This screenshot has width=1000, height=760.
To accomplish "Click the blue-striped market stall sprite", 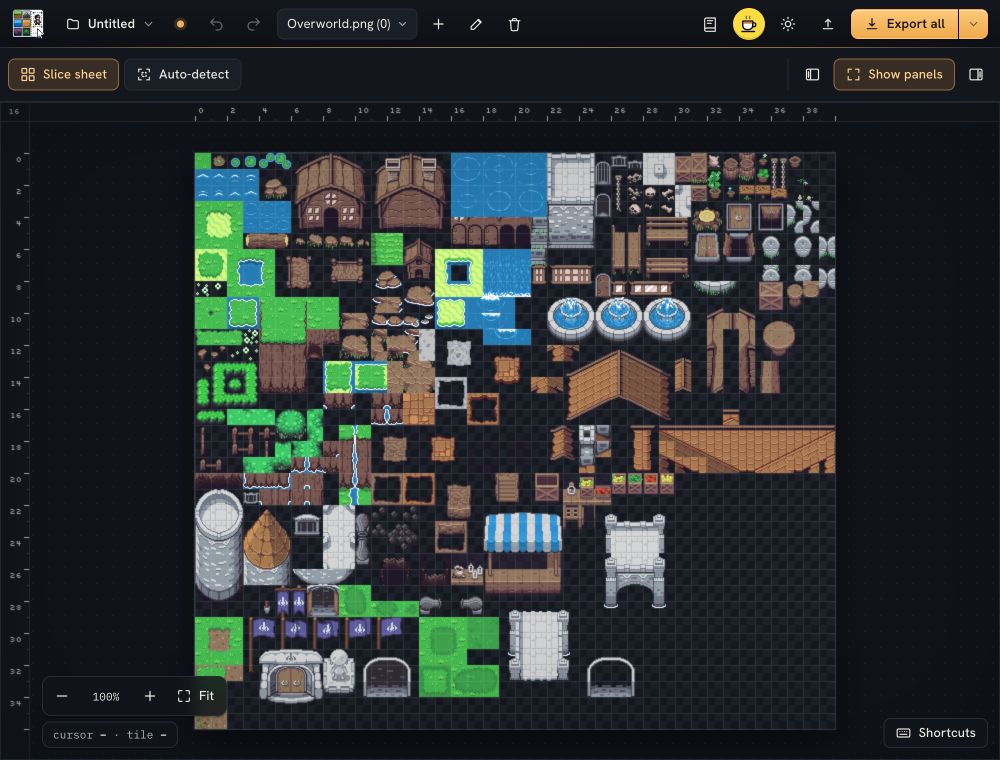I will coord(523,553).
